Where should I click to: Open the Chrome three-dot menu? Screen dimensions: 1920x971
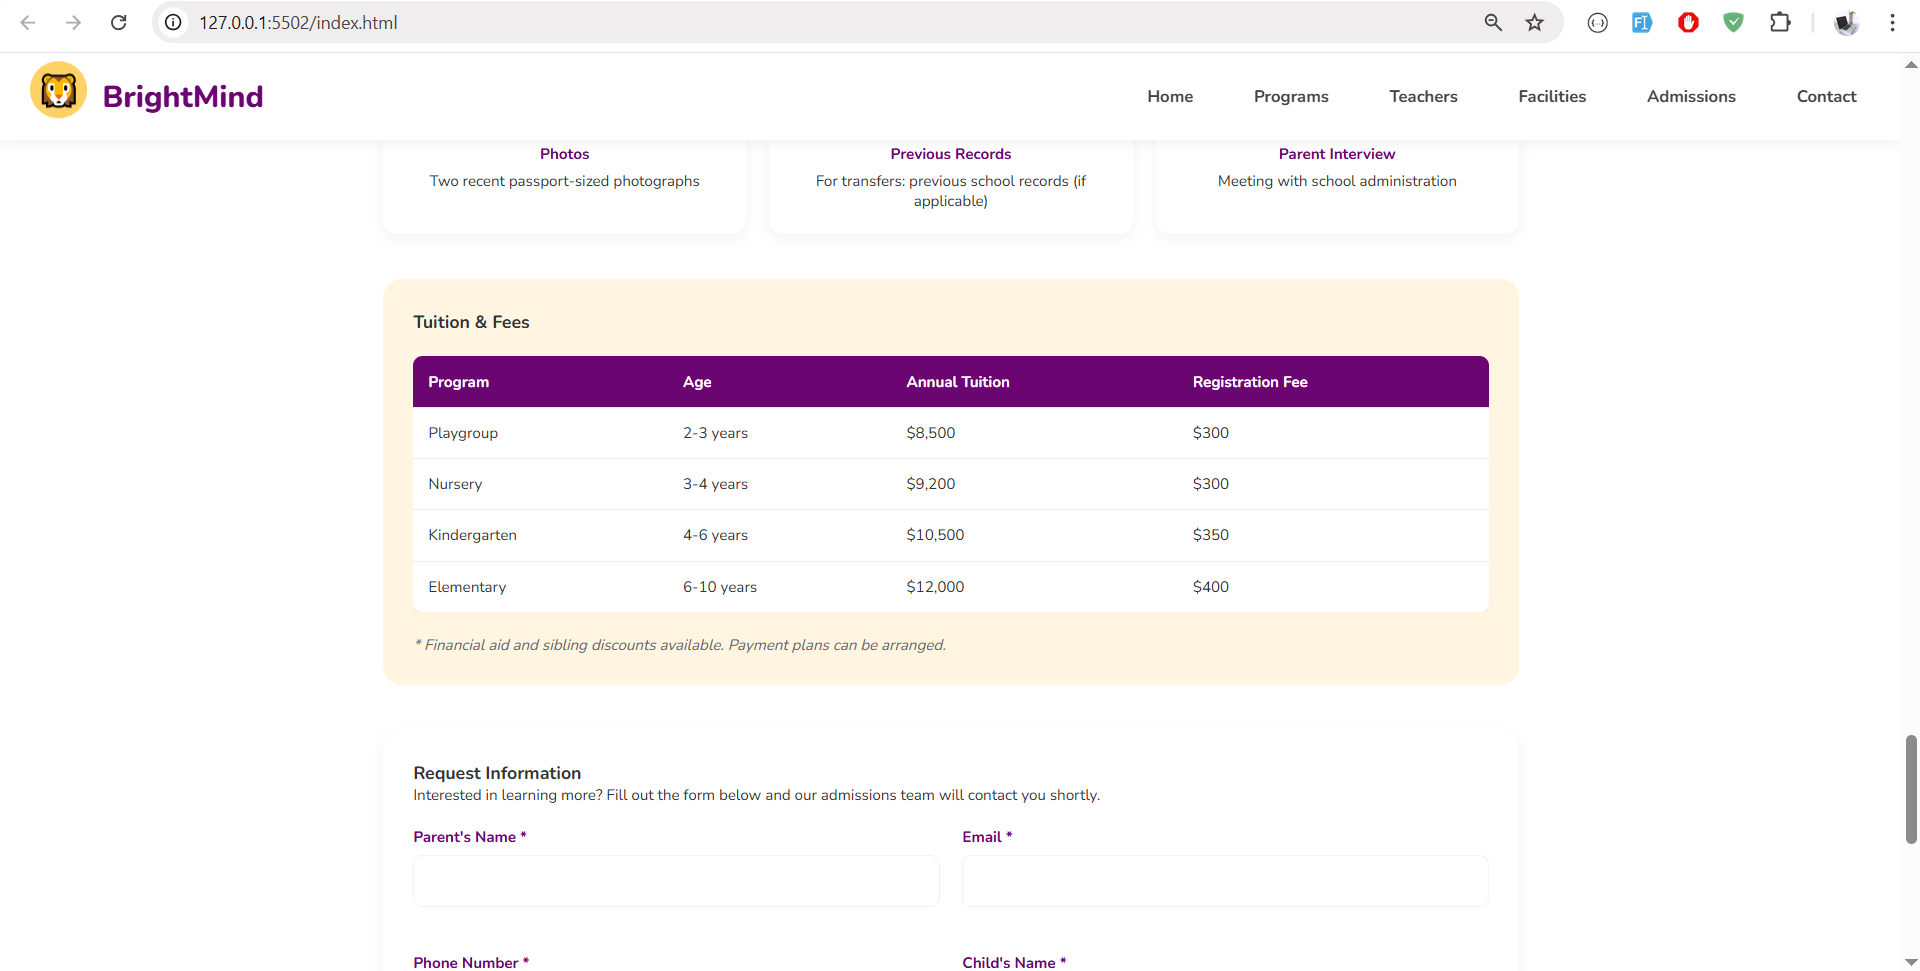1892,22
